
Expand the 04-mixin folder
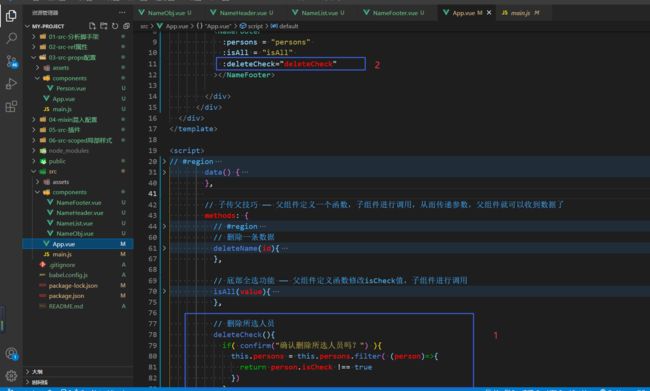[34, 119]
